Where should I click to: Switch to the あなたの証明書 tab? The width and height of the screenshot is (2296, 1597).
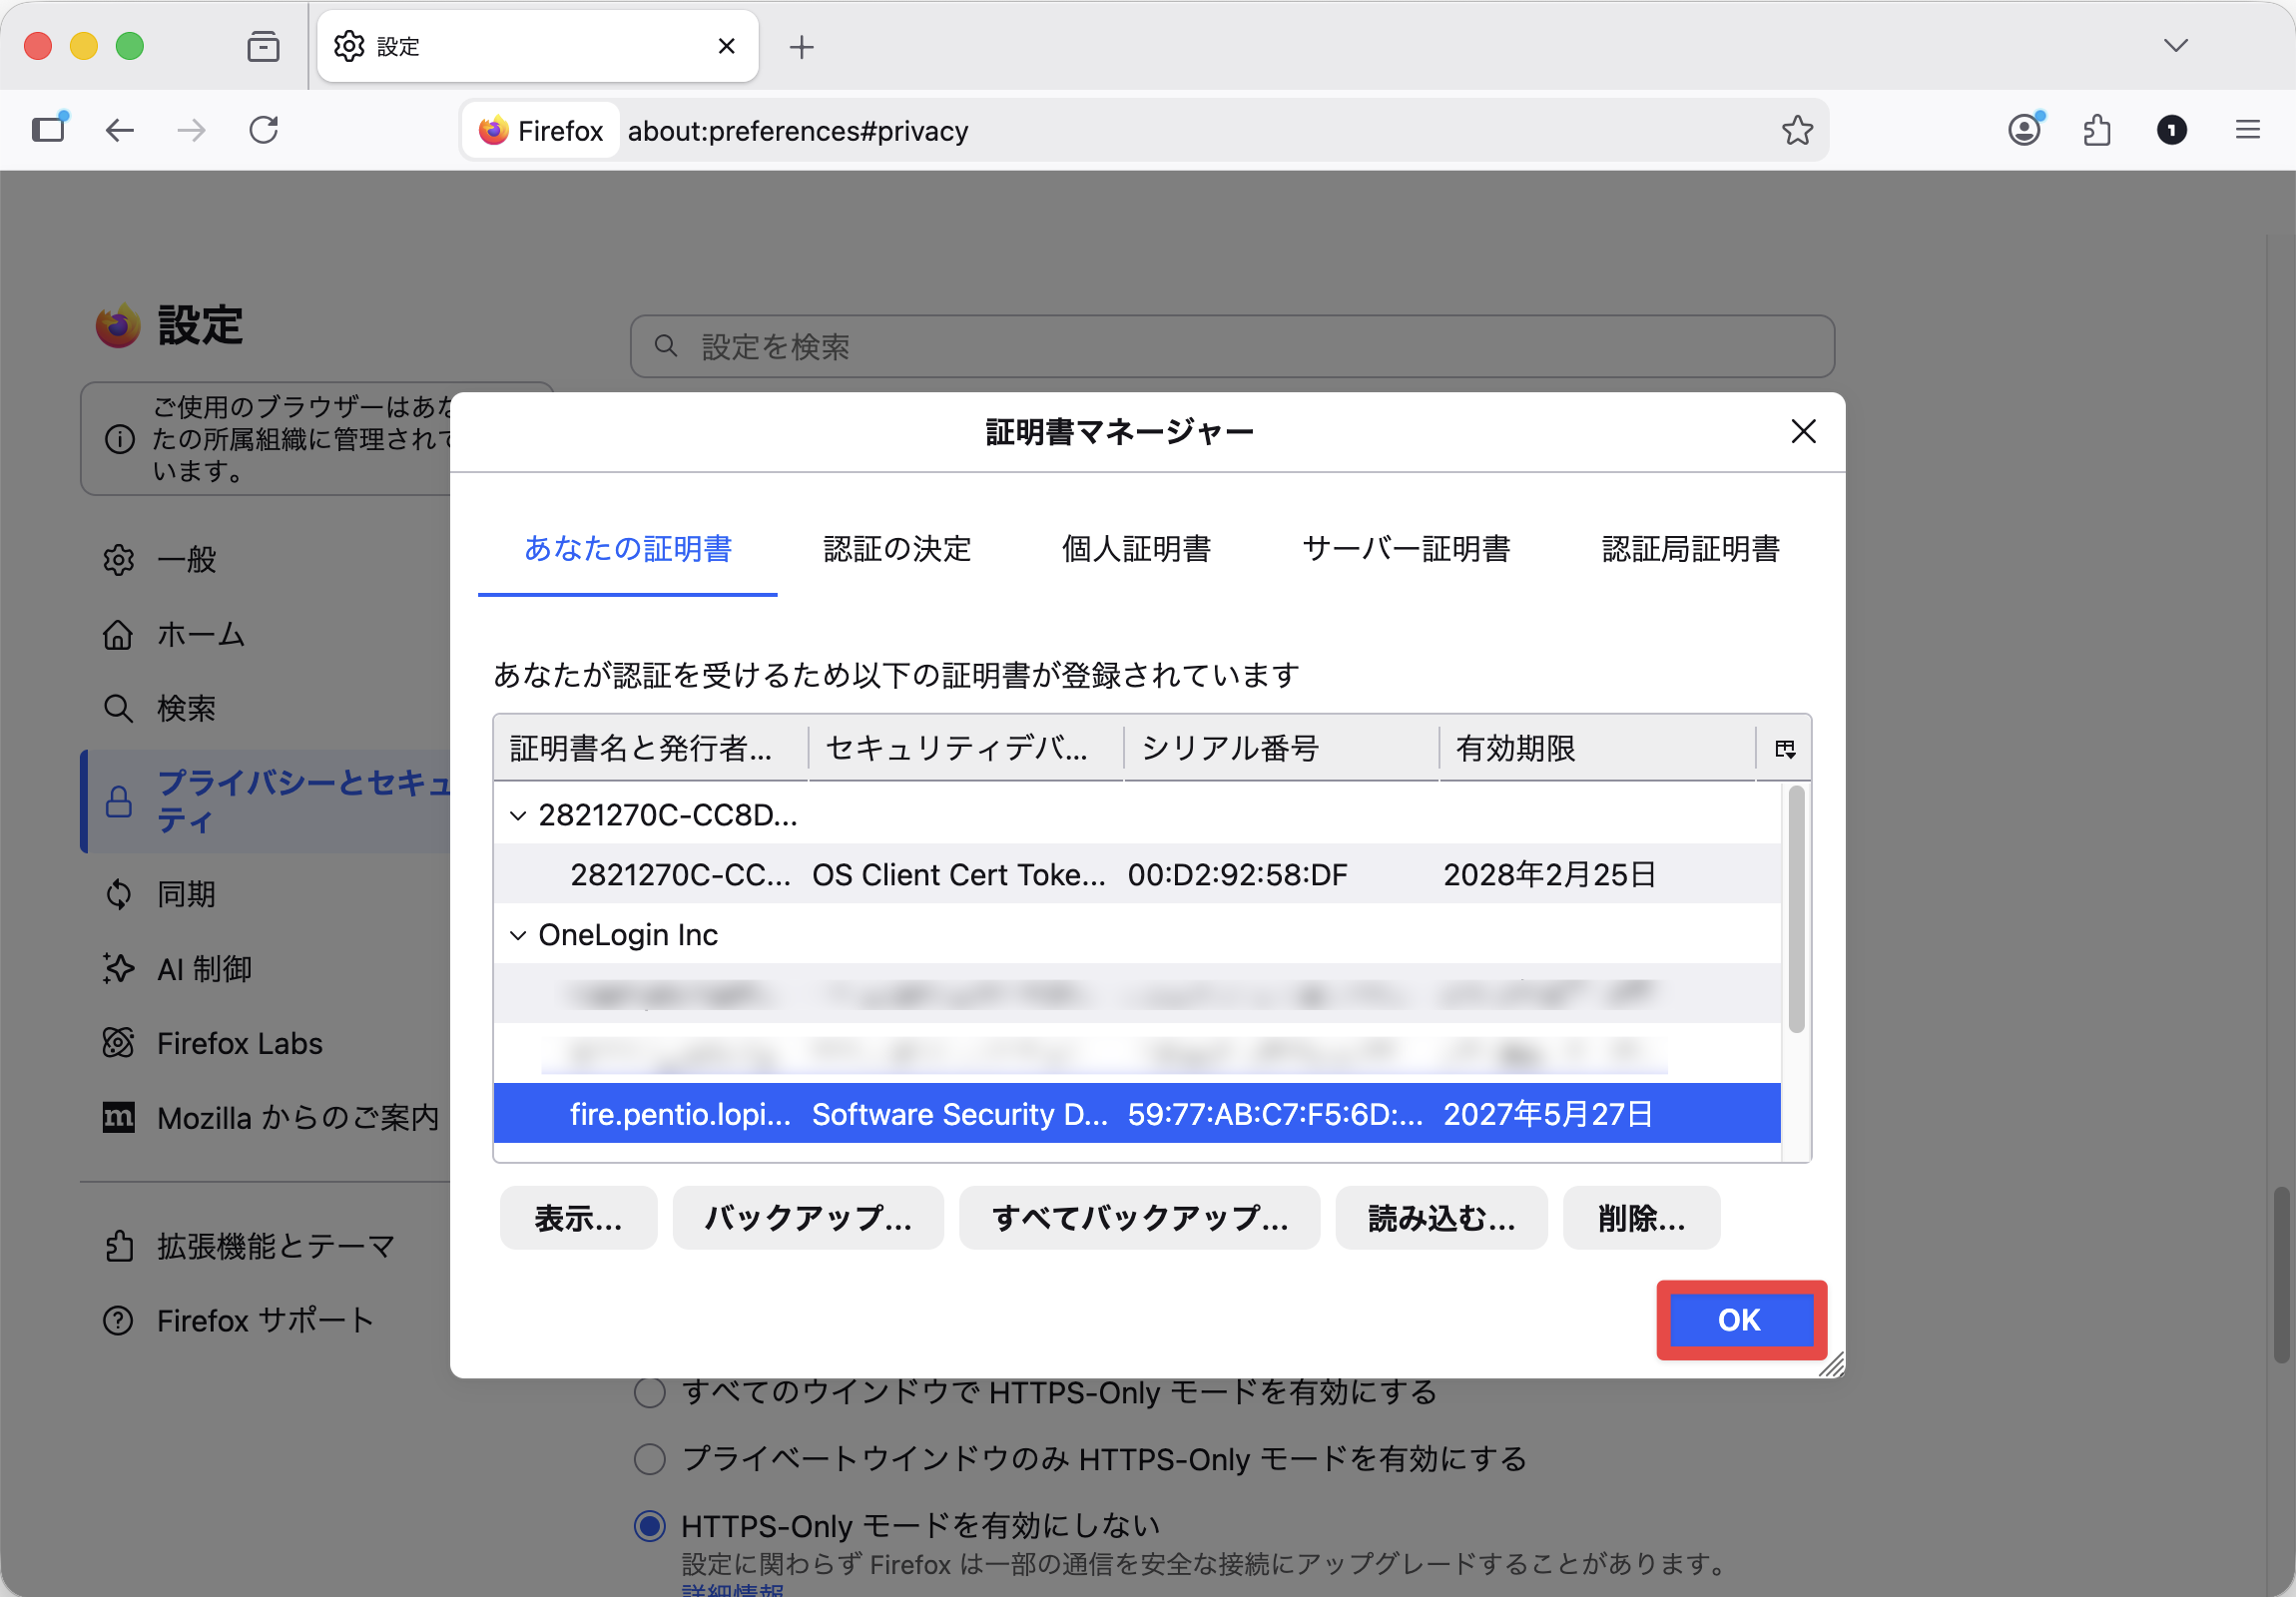tap(627, 549)
